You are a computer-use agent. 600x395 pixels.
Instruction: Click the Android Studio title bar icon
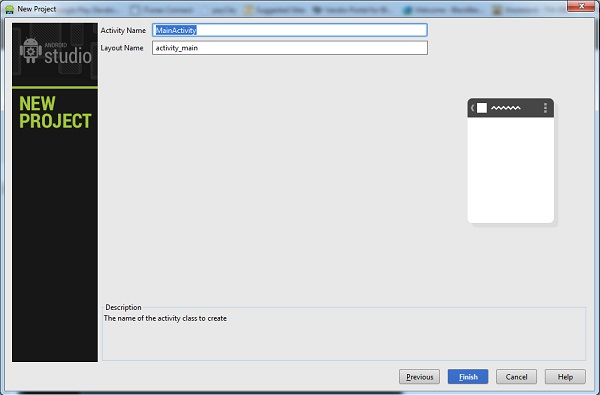pyautogui.click(x=9, y=9)
